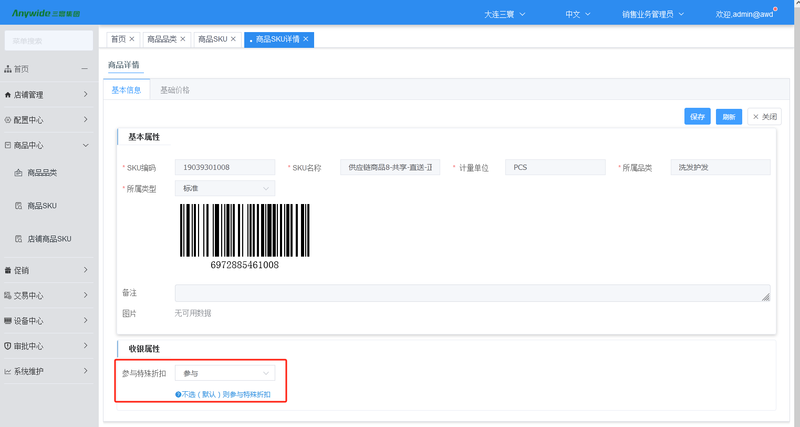800x427 pixels.
Task: Close the 商品品类 tab with its X
Action: 183,39
